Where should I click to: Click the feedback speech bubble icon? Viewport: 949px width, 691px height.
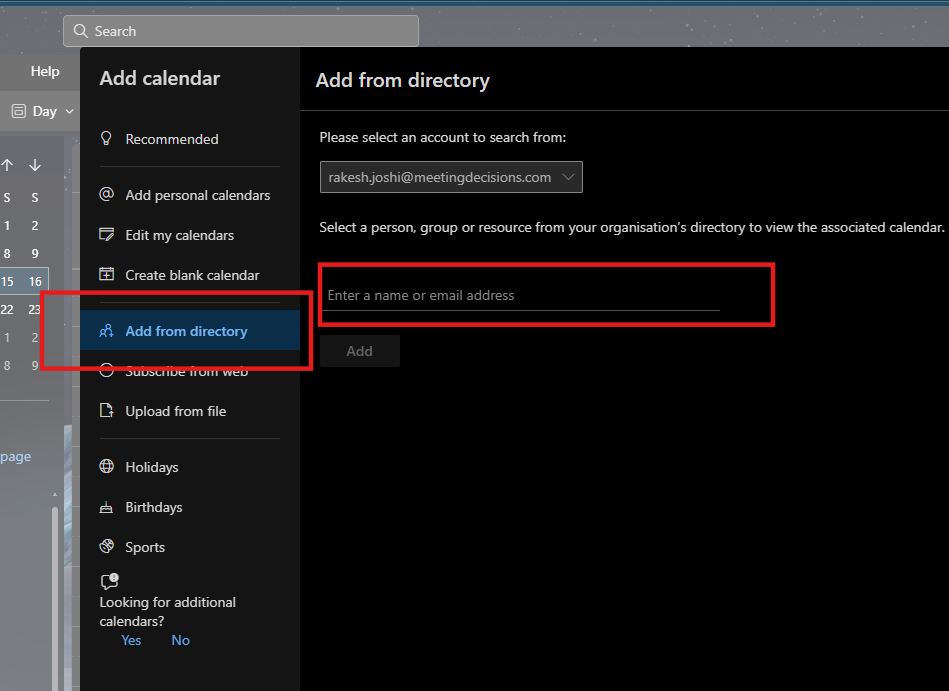pos(110,581)
